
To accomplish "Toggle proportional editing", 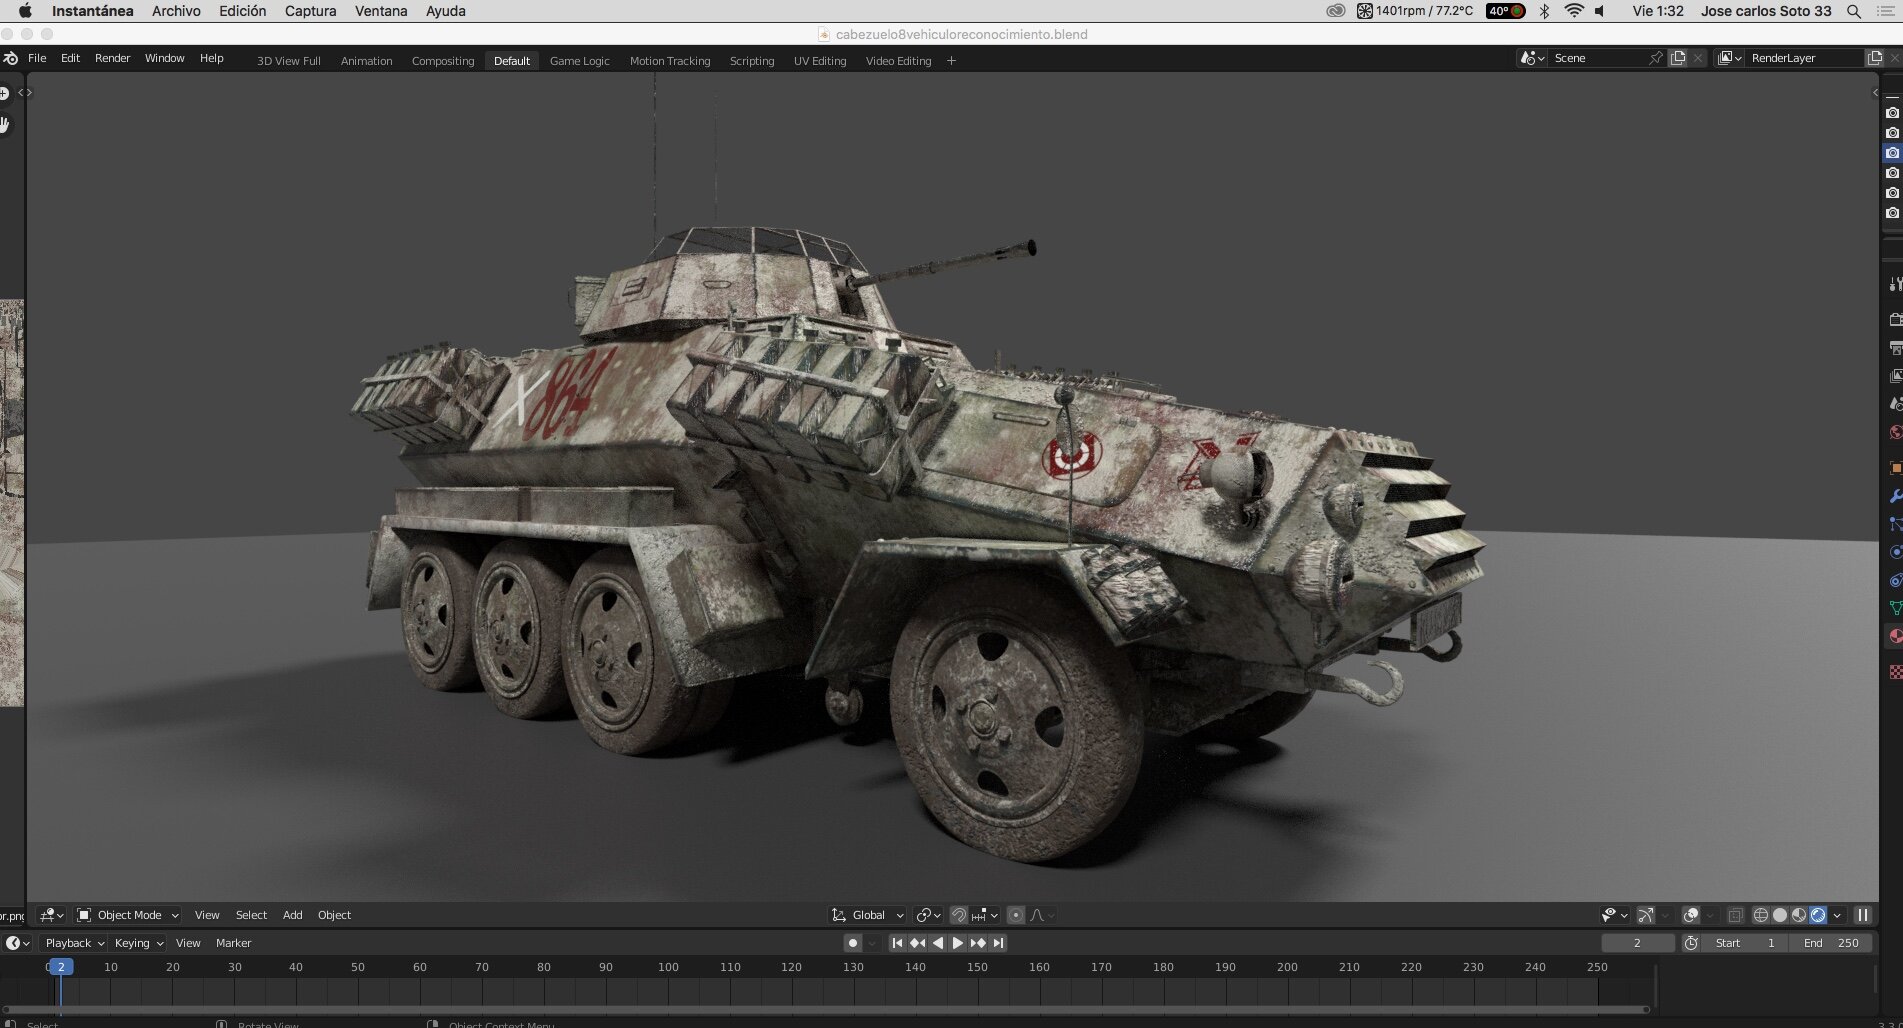I will tap(1016, 915).
